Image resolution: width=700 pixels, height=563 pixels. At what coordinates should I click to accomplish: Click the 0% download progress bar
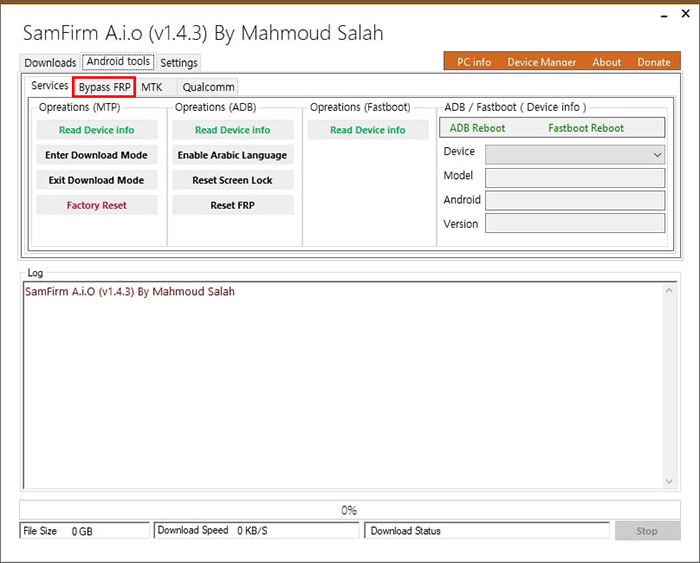pos(350,510)
